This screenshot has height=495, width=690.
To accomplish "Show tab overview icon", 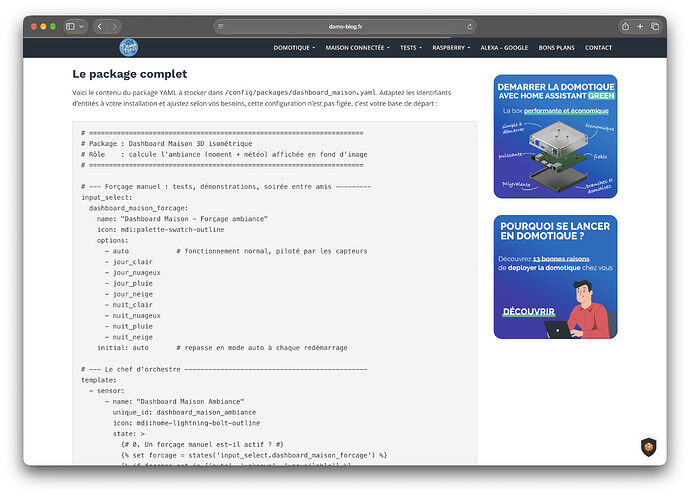I will (x=655, y=26).
